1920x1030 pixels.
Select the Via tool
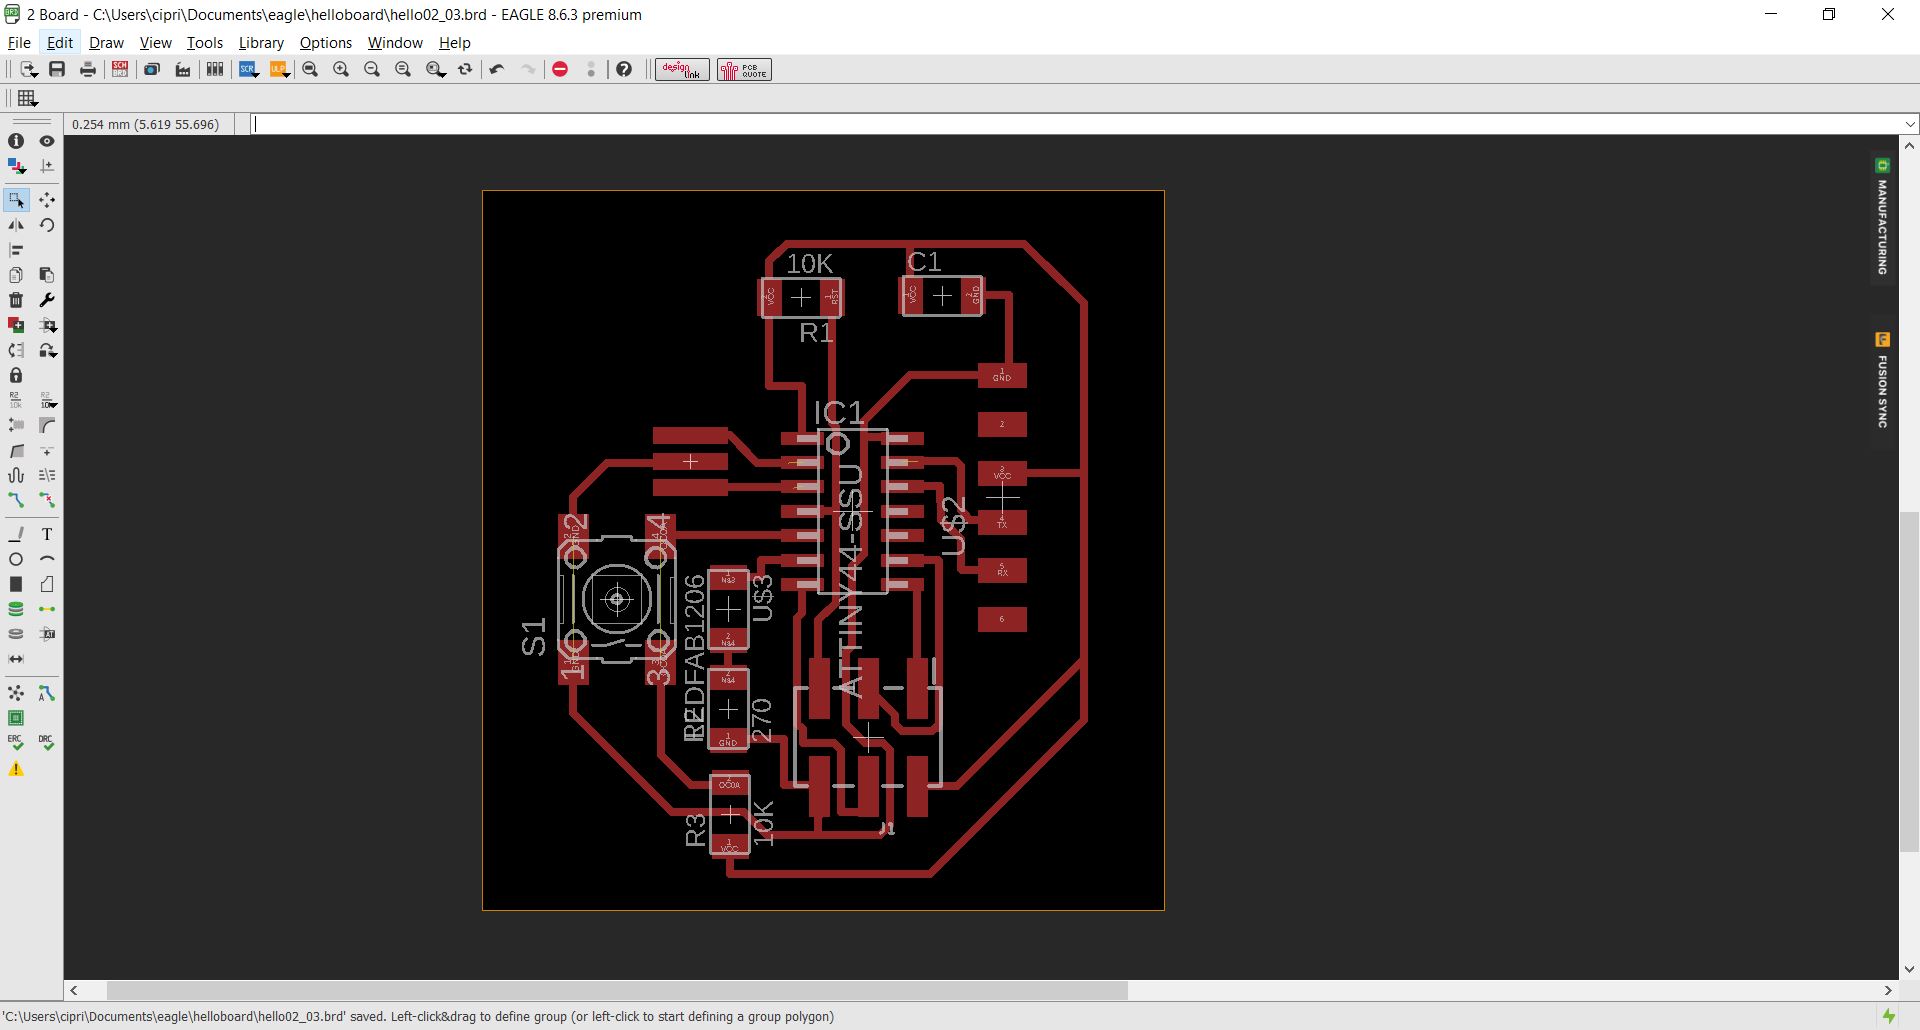click(16, 609)
